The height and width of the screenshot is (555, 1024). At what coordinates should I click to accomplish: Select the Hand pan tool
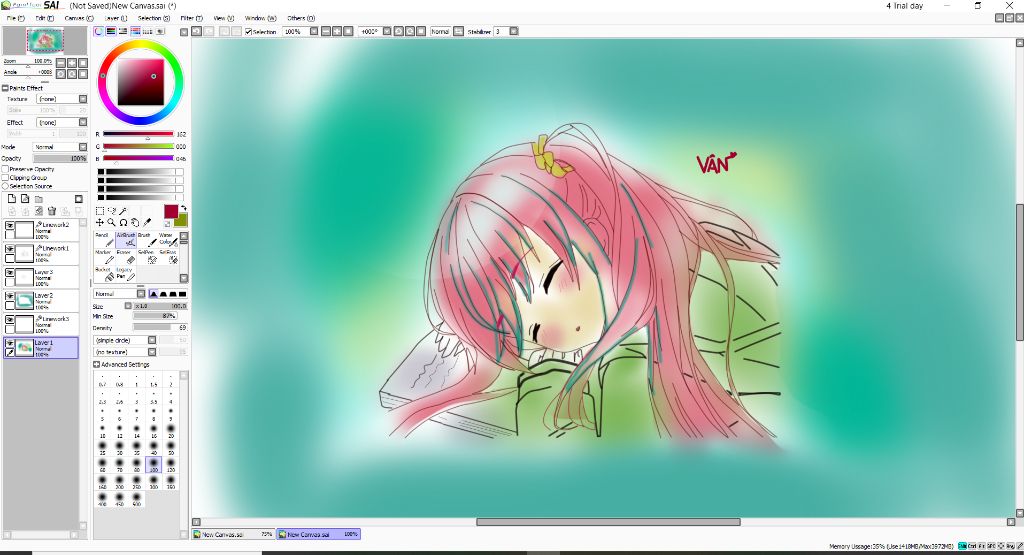coord(135,223)
